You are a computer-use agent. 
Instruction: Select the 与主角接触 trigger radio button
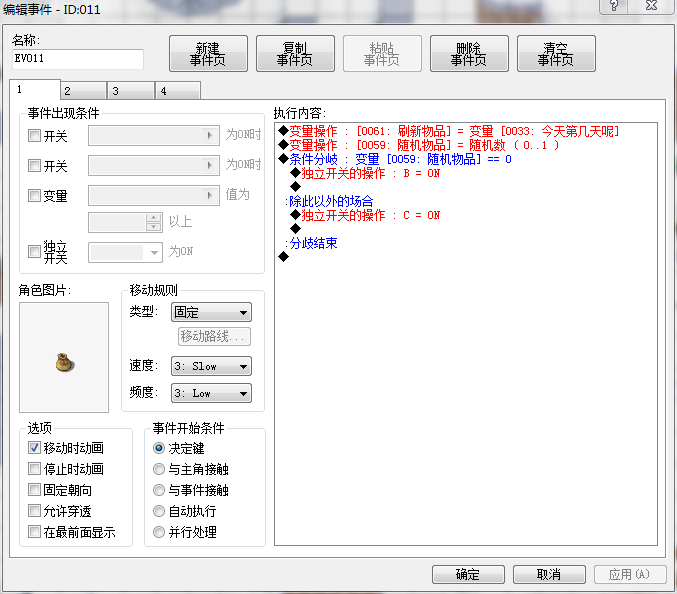click(x=159, y=469)
